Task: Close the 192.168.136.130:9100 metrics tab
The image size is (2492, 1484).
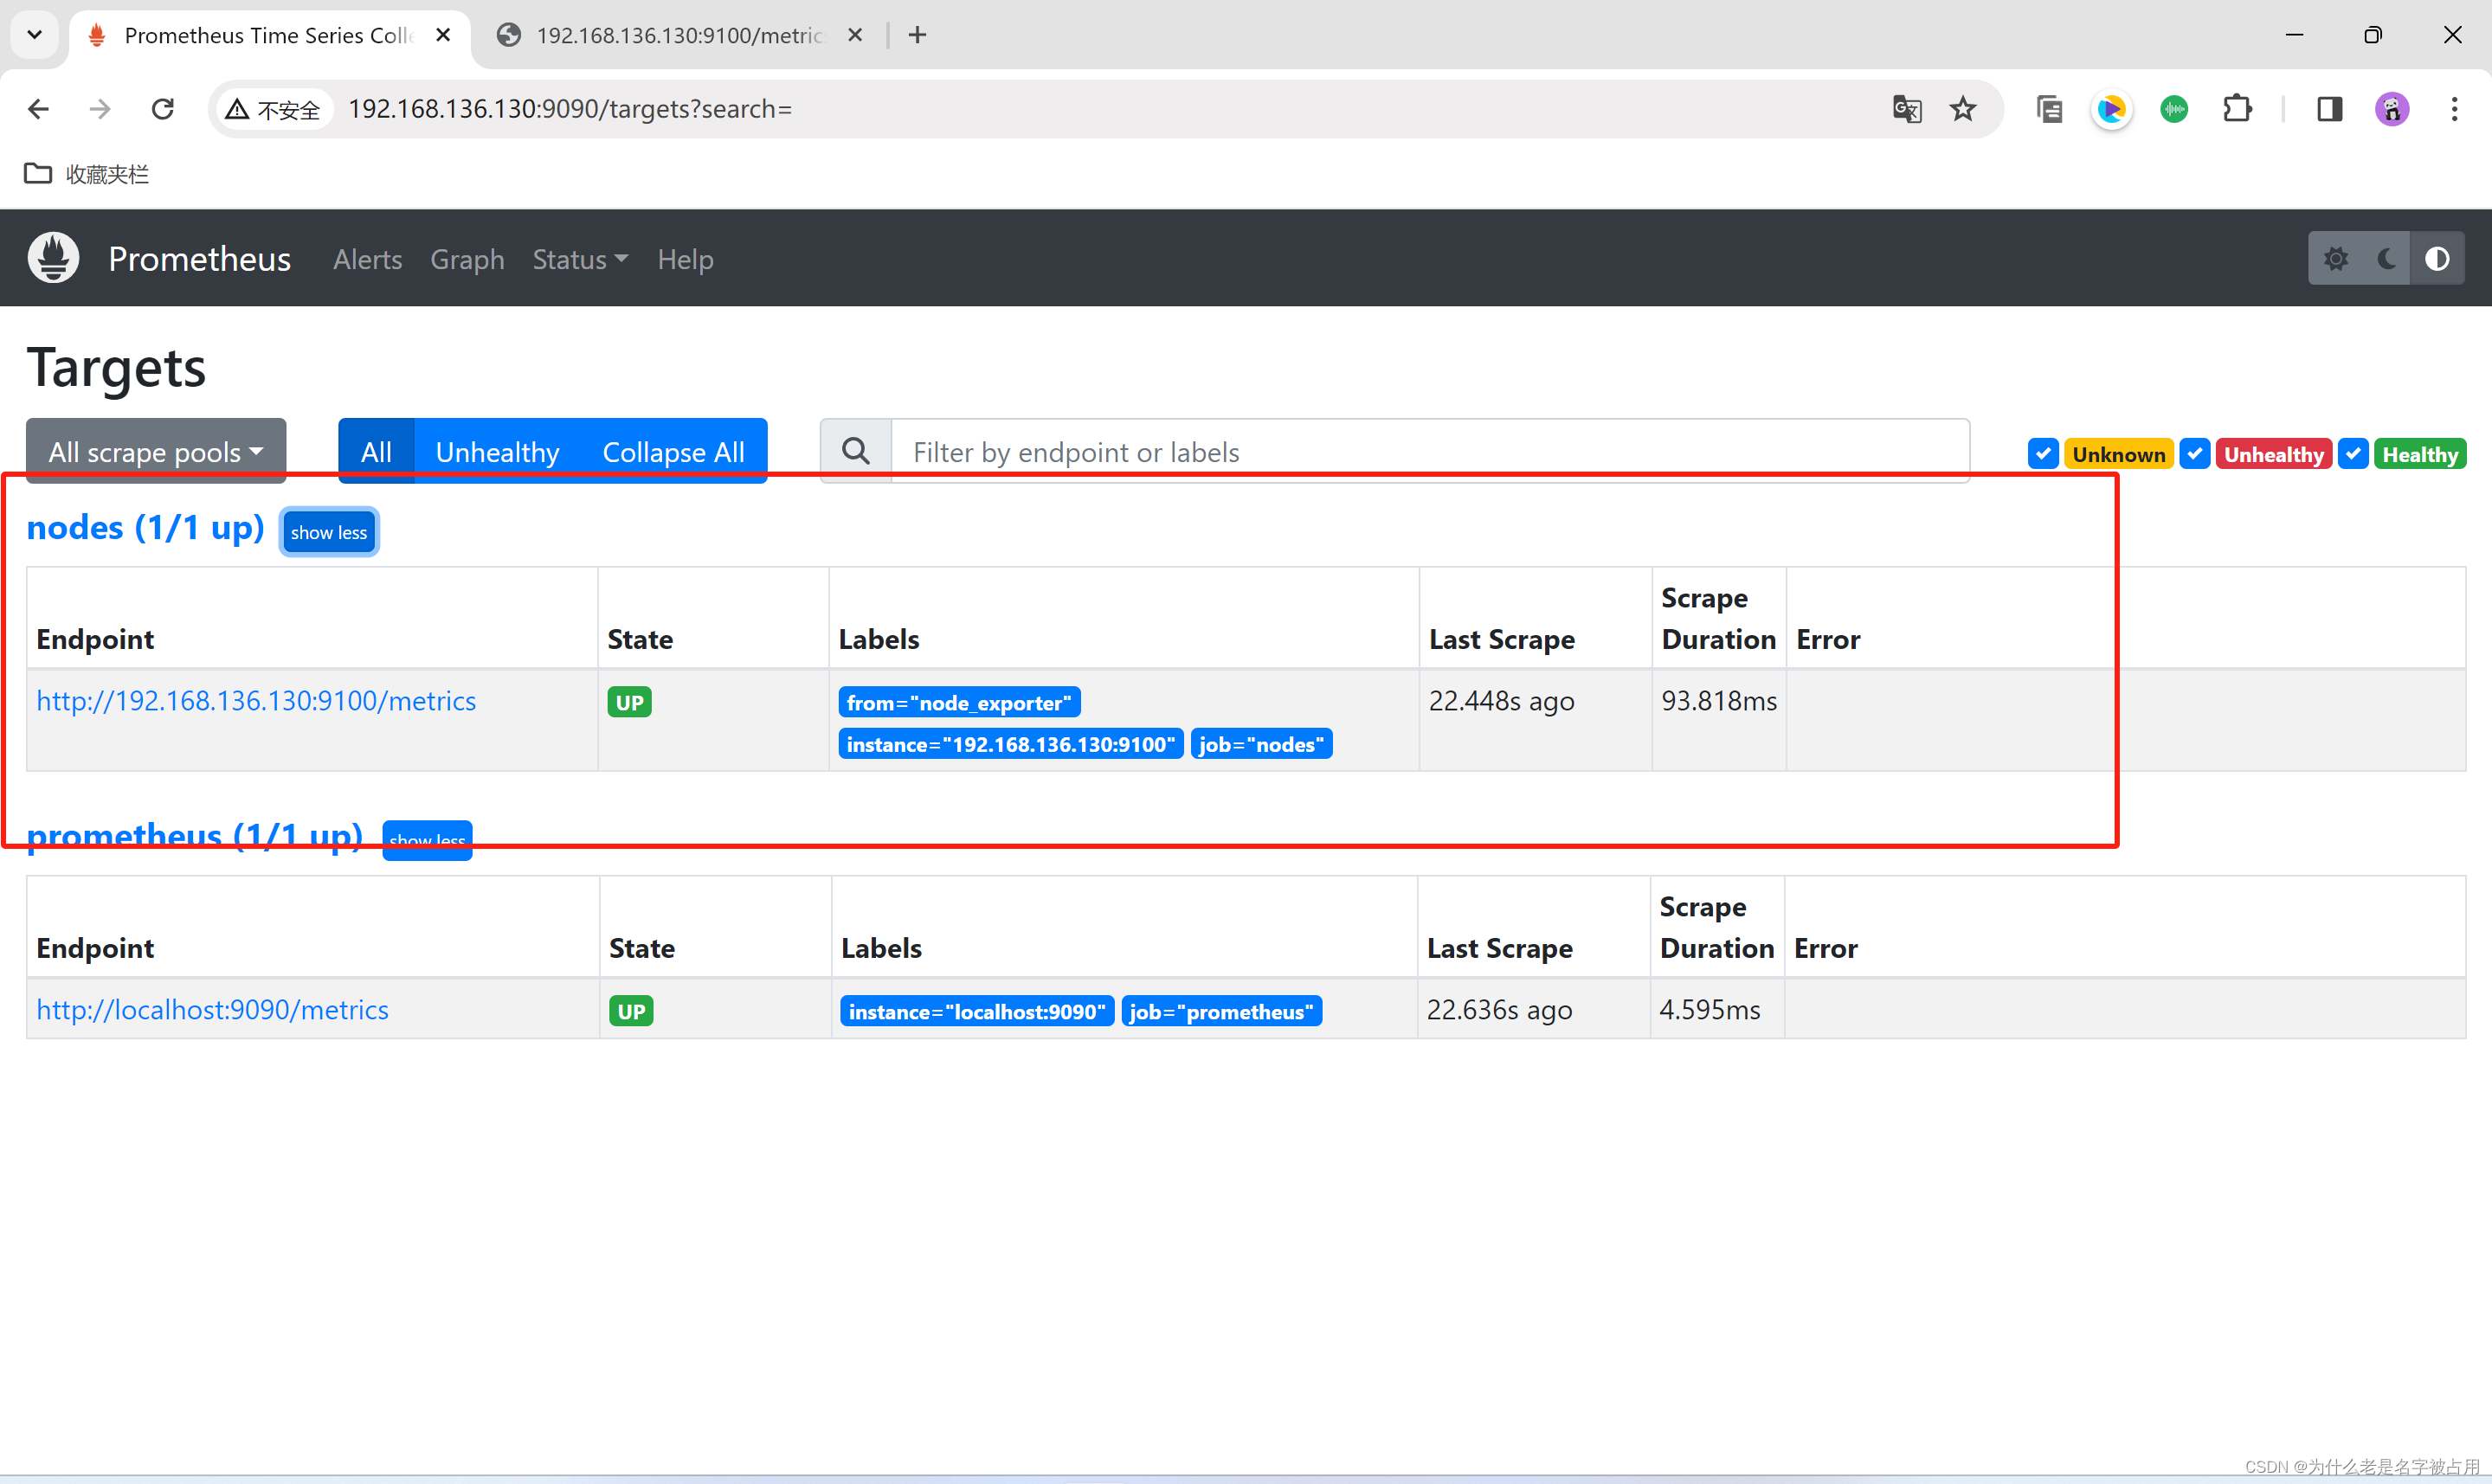Action: tap(855, 35)
